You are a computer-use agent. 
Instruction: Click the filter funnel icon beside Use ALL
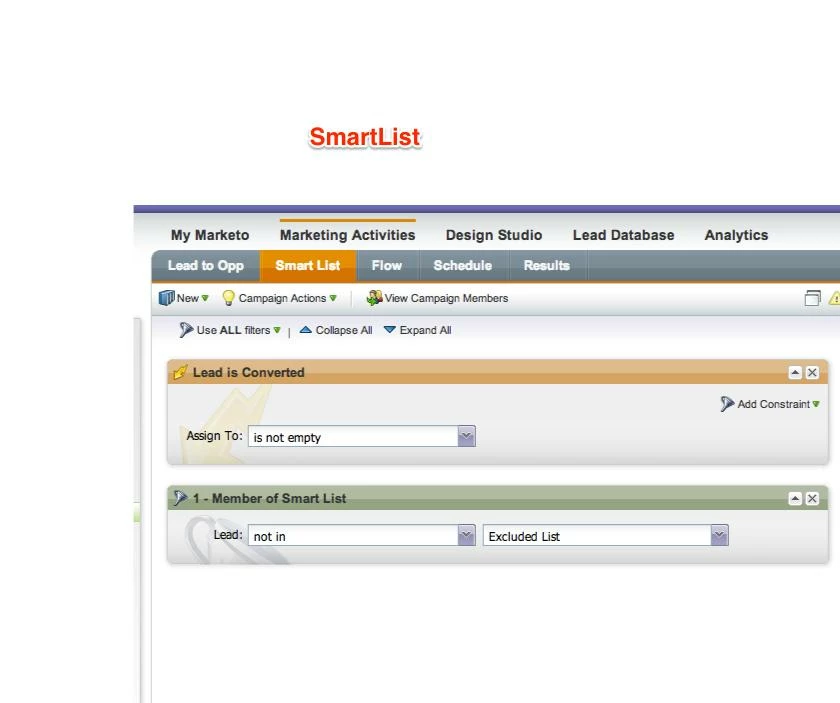click(x=186, y=330)
